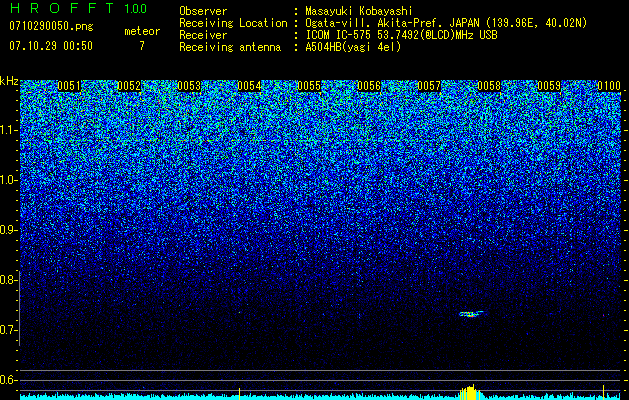Click the 0.6 kHz axis label

click(8, 380)
